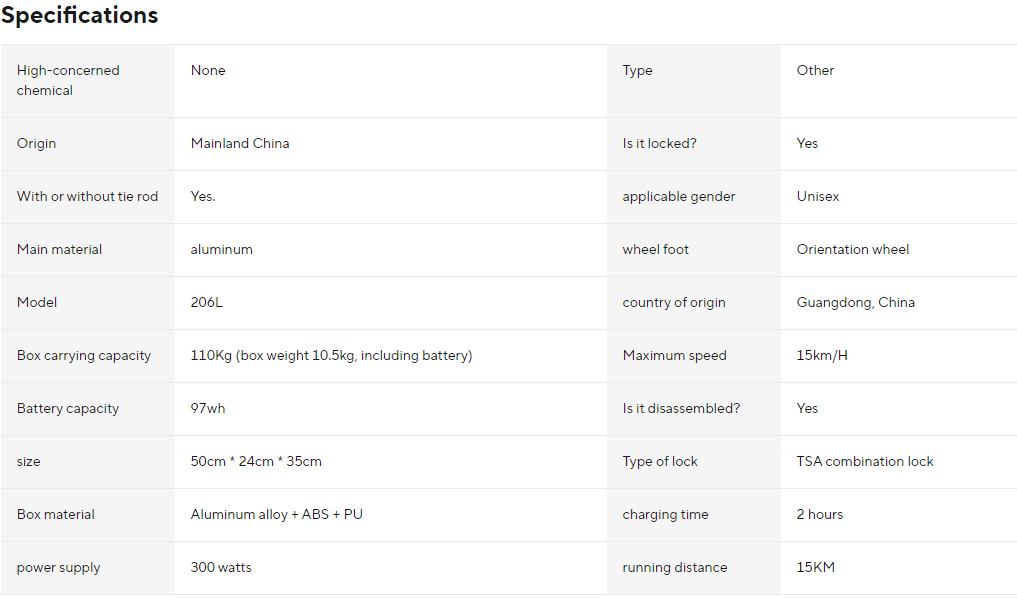1017x598 pixels.
Task: Click the Mainland China origin value
Action: coord(240,143)
